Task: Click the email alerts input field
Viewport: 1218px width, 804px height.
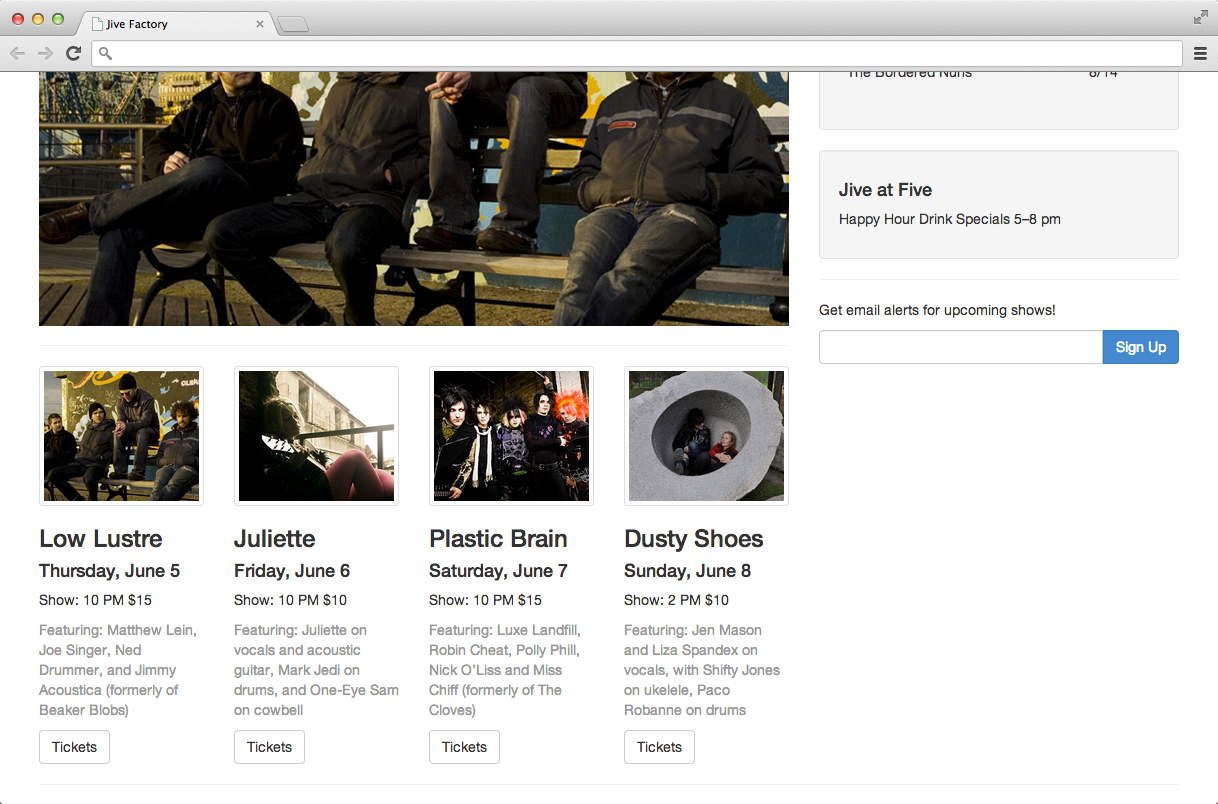Action: [960, 347]
